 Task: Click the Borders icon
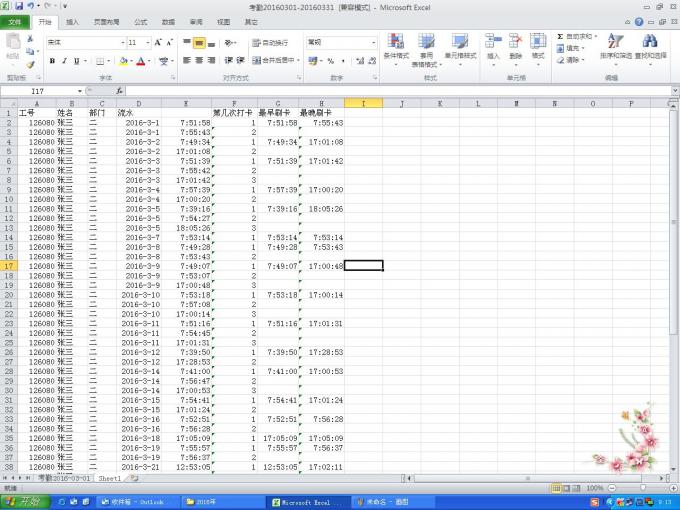[x=100, y=61]
